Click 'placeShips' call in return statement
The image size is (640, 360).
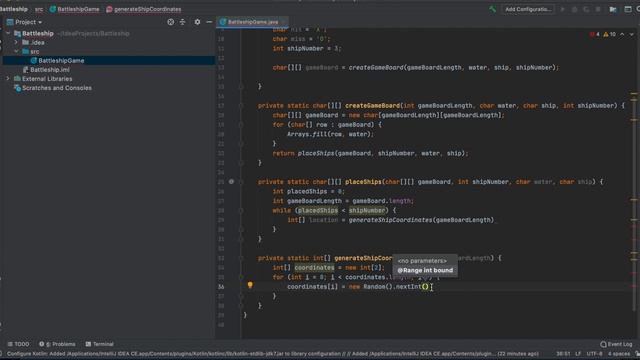click(x=316, y=153)
